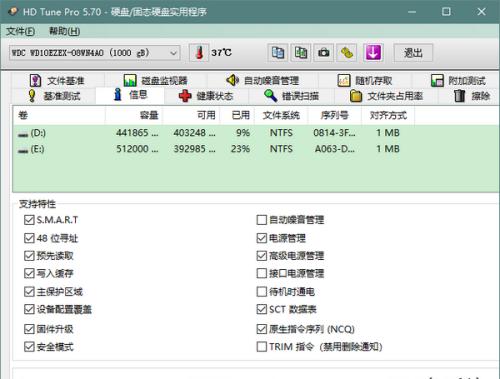Open the 帮助(H) menu
The width and height of the screenshot is (500, 379).
[64, 31]
